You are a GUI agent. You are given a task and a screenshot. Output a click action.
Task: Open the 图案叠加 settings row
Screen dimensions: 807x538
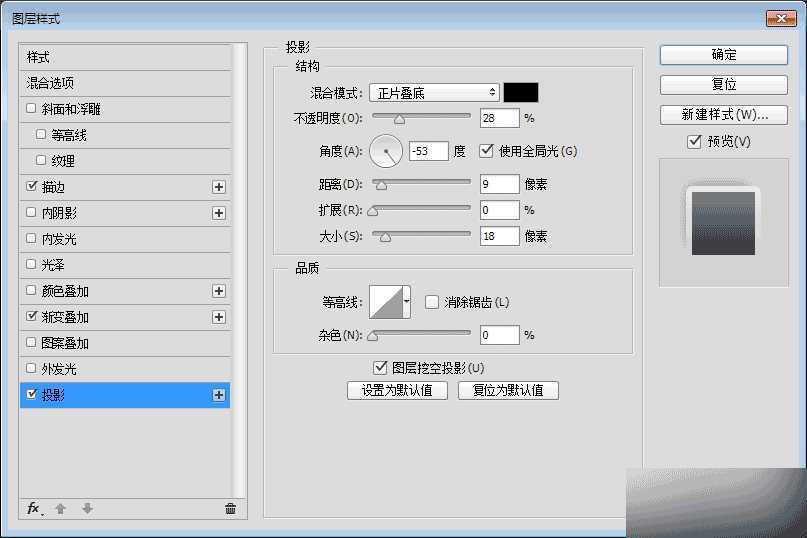126,343
